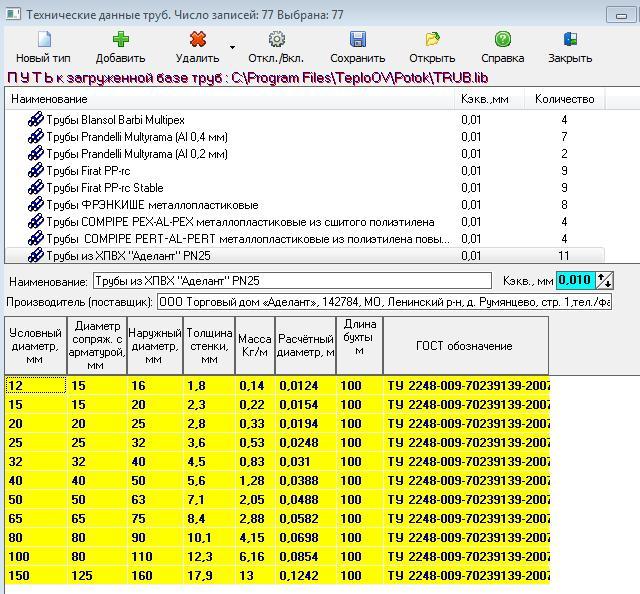
Task: Sort list by Наименование column header
Action: (230, 99)
